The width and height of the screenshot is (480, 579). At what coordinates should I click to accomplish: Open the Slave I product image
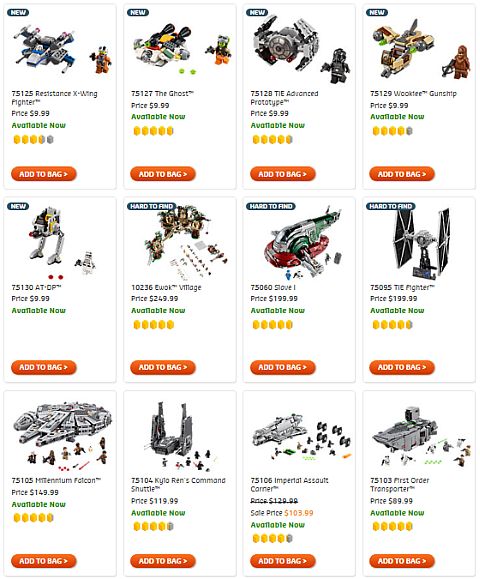[x=303, y=242]
